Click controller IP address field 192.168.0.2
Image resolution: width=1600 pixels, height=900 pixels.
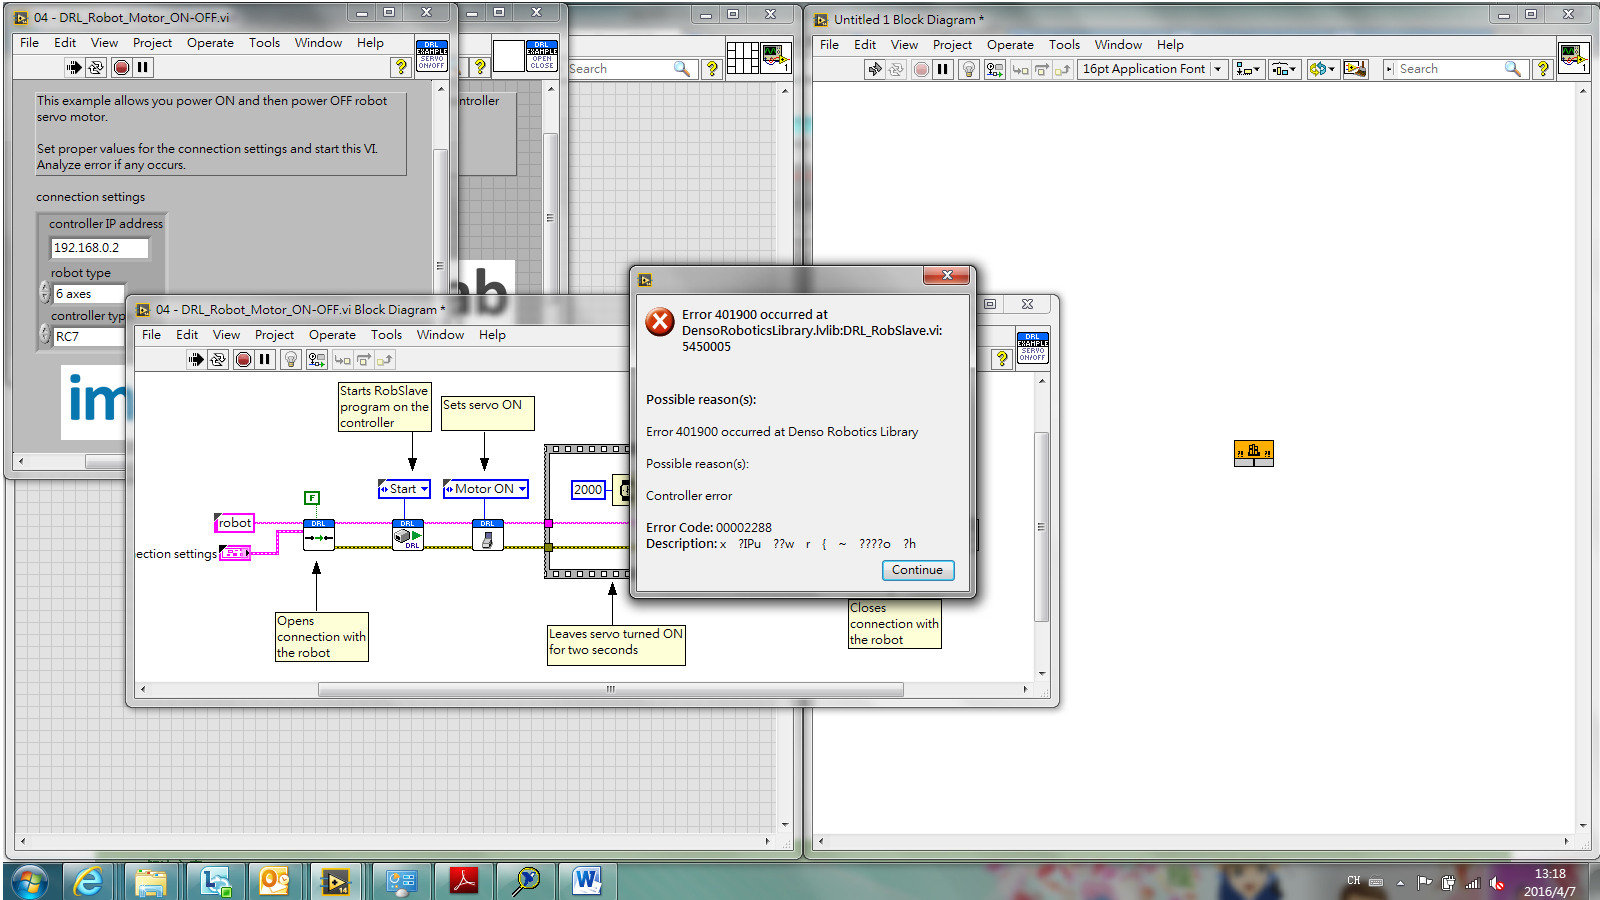click(99, 248)
